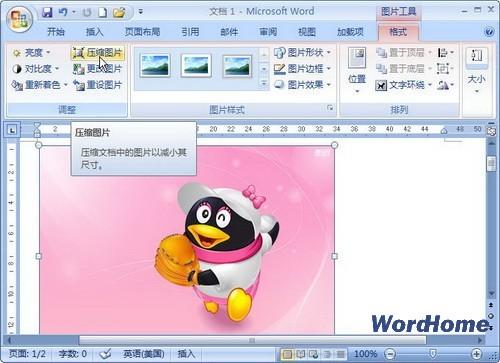Viewport: 500px width, 363px height.
Task: Open the 位置 position dropdown
Action: 357,71
